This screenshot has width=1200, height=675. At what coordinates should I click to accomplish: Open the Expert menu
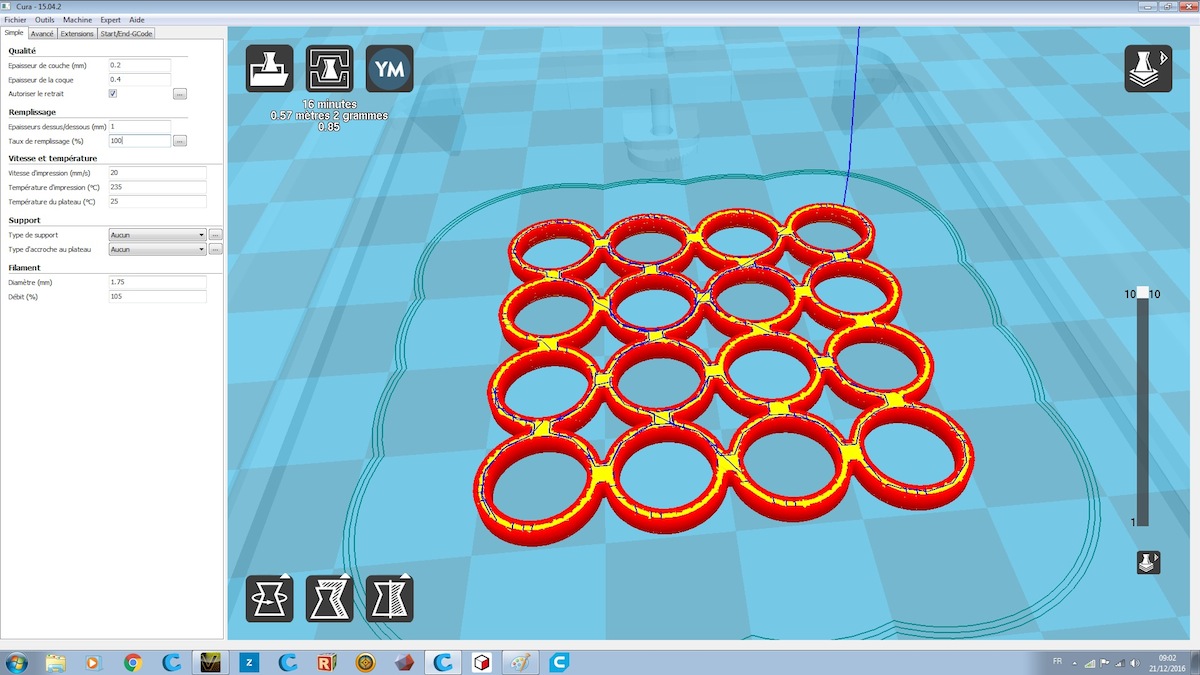point(110,20)
